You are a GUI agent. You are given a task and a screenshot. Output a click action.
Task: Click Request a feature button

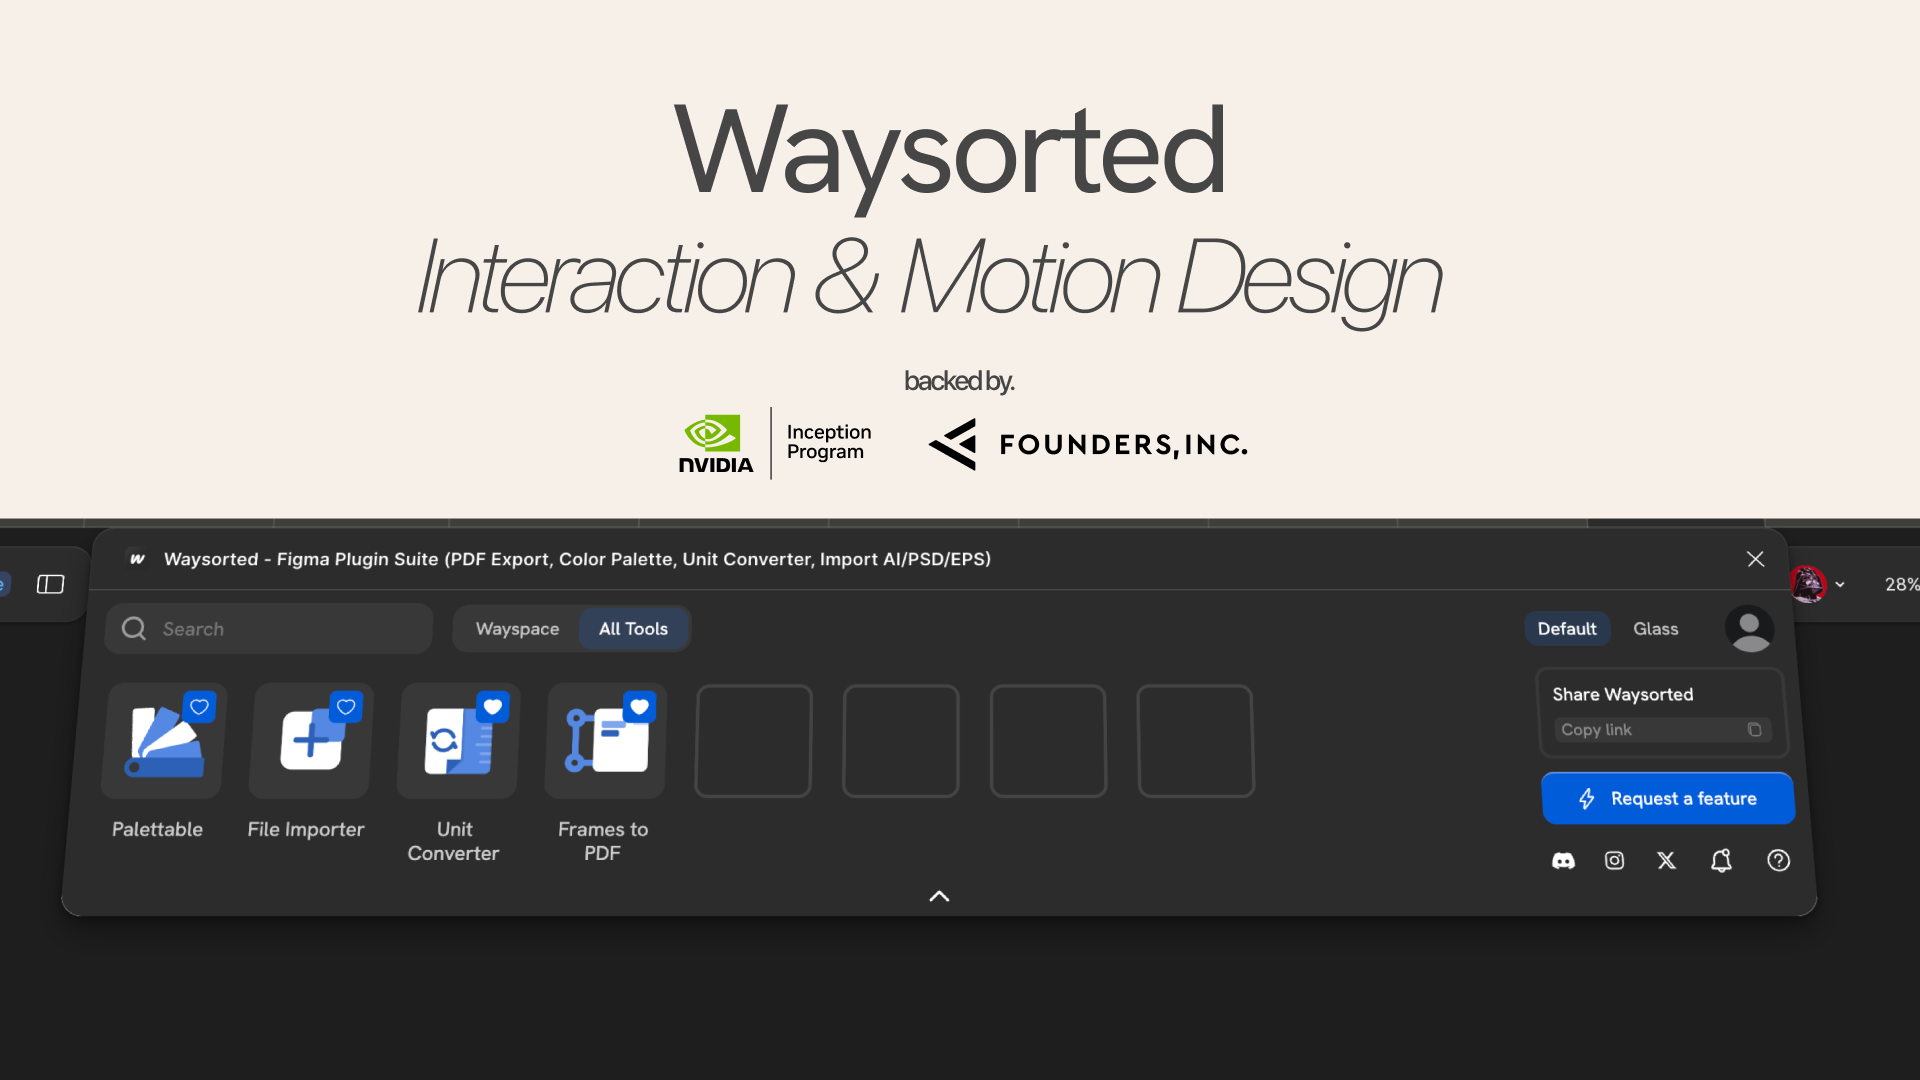coord(1668,799)
